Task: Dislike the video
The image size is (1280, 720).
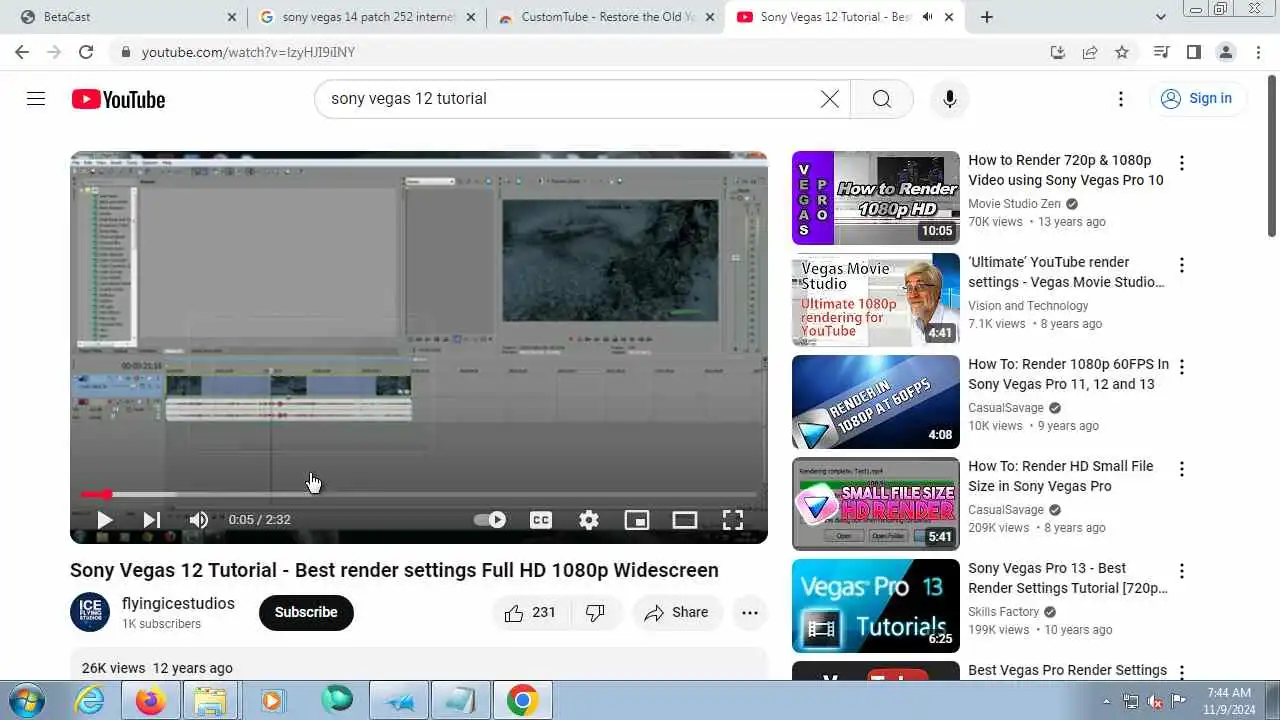Action: coord(595,613)
